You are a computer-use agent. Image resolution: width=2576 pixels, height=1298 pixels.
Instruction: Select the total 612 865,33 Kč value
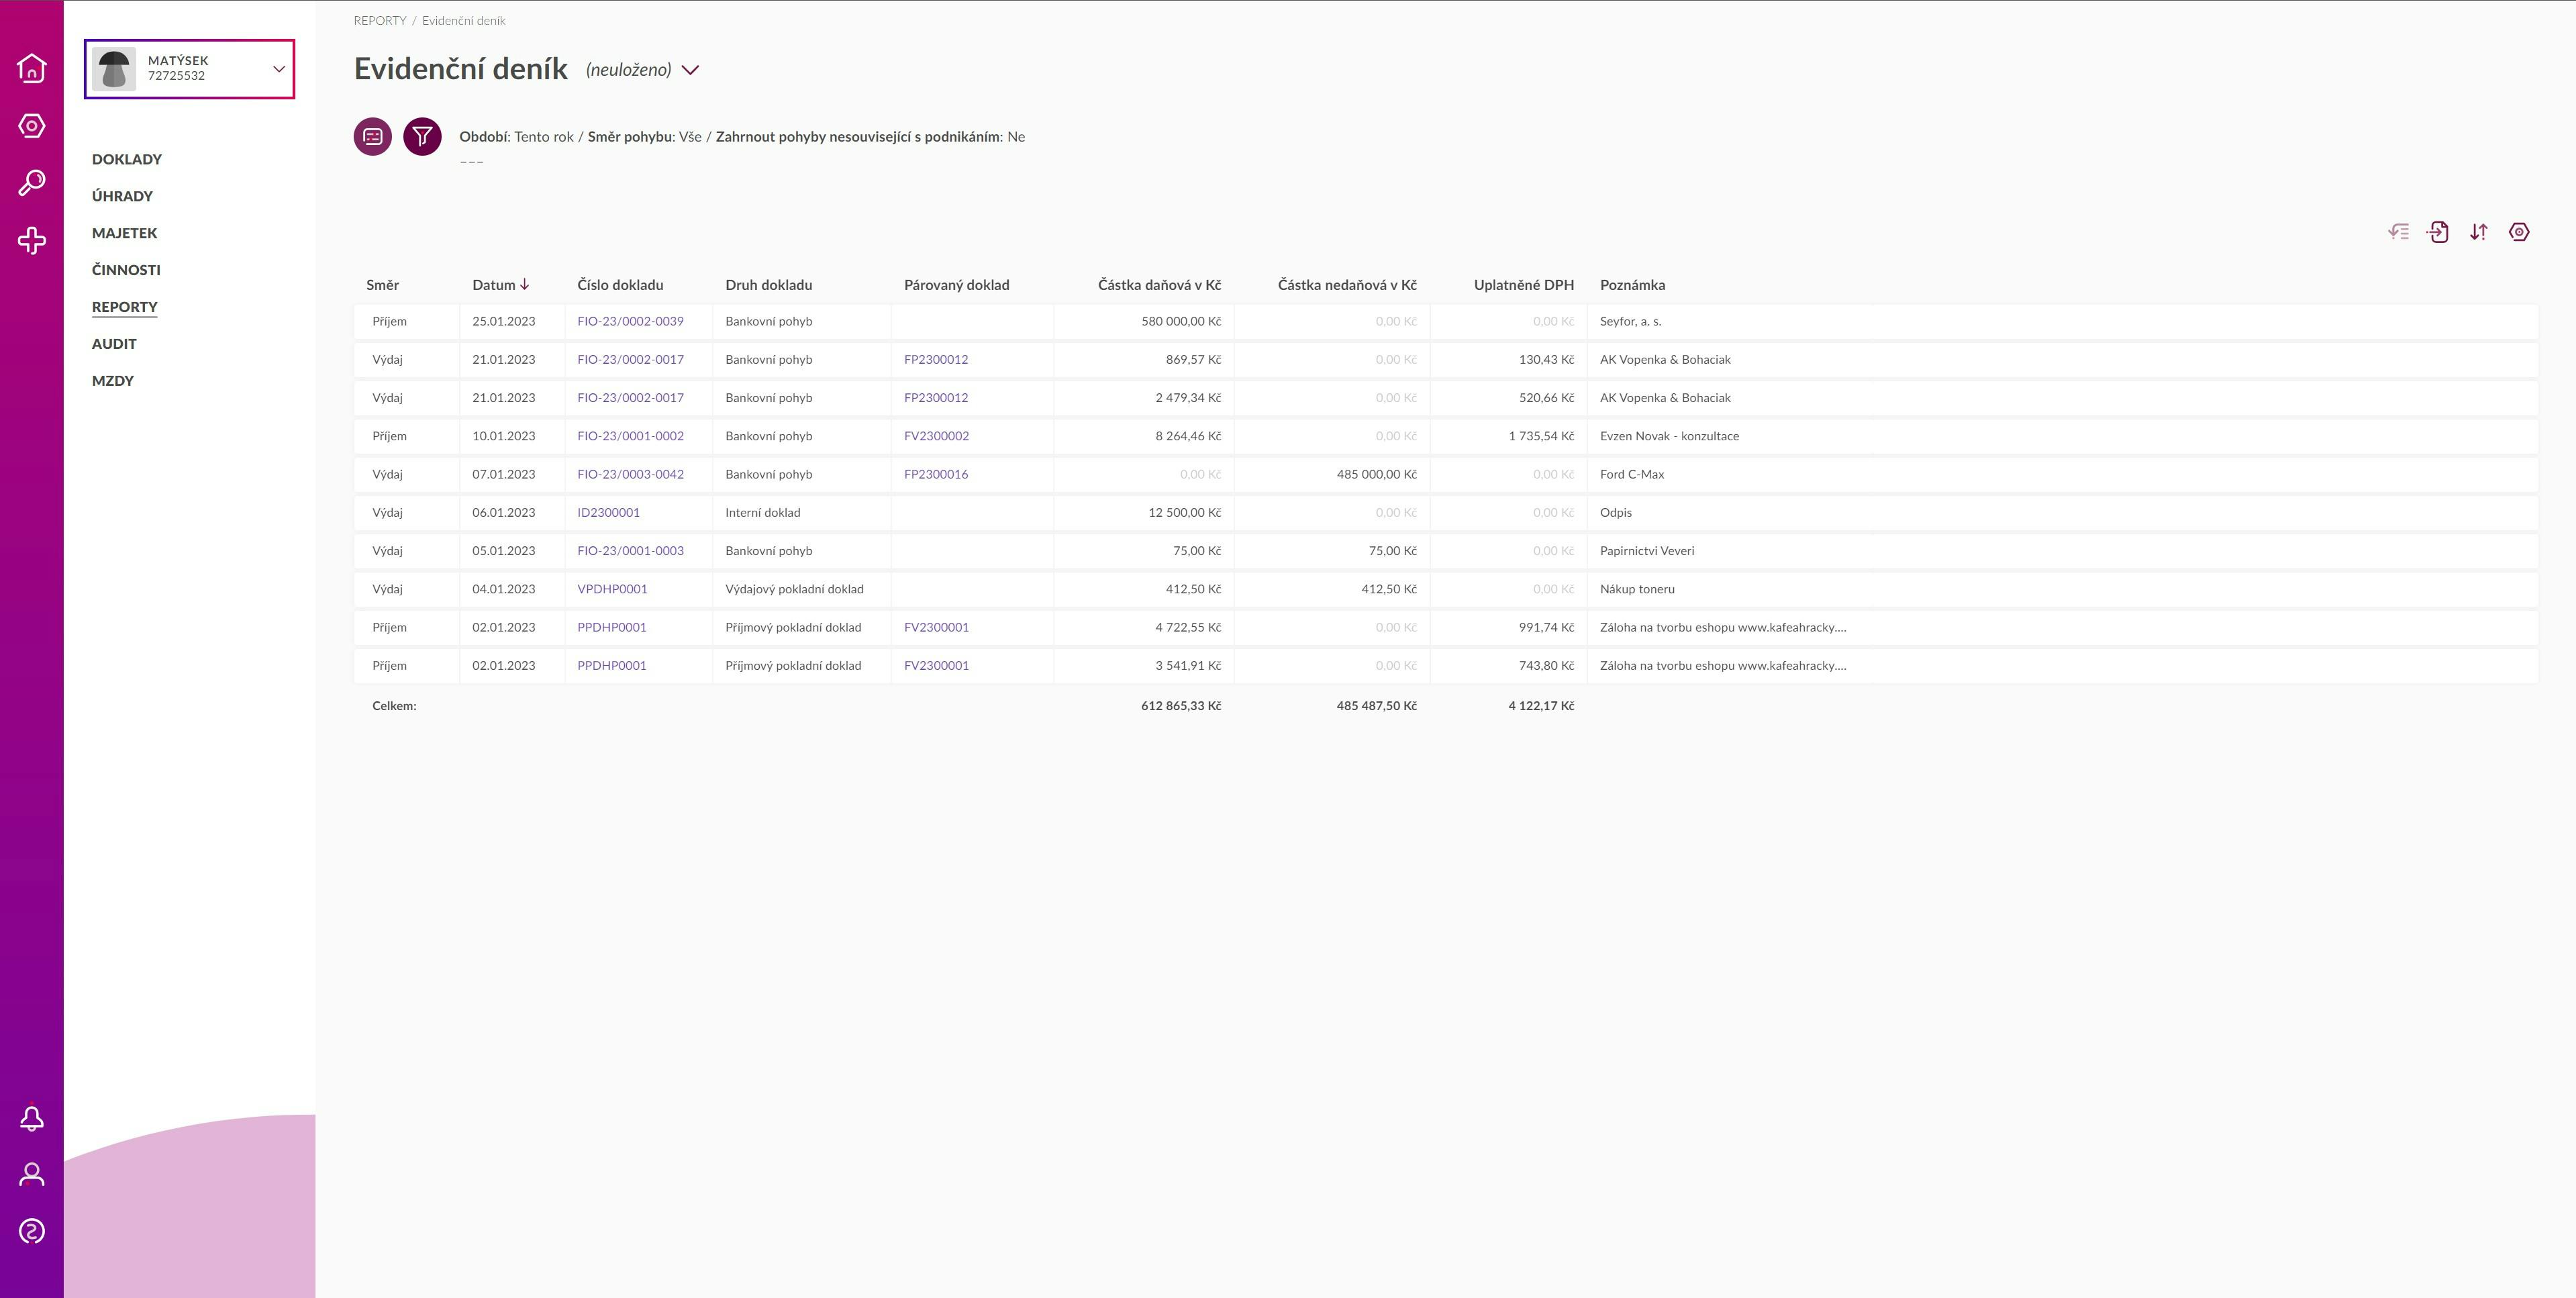[1181, 706]
